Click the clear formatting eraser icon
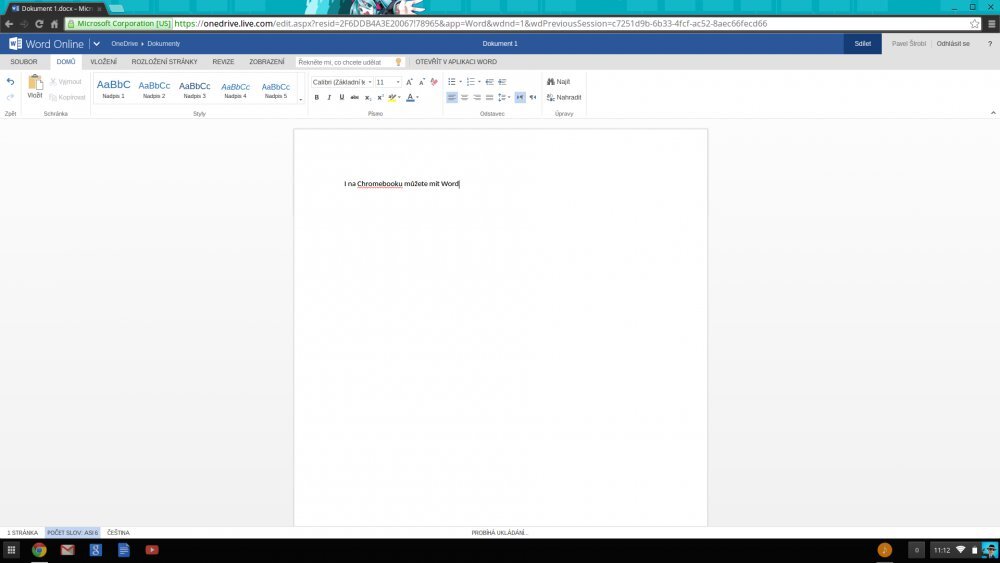The height and width of the screenshot is (563, 1000). coord(434,82)
